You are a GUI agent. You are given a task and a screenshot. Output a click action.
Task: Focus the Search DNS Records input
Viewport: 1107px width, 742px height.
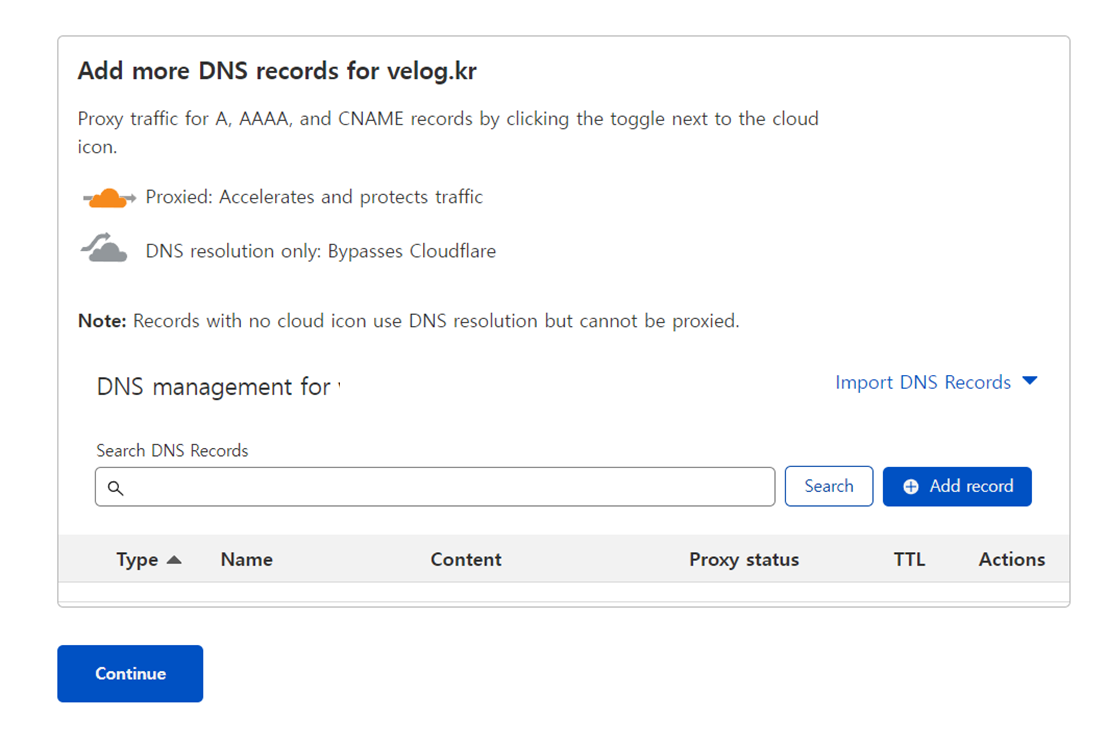click(x=435, y=486)
